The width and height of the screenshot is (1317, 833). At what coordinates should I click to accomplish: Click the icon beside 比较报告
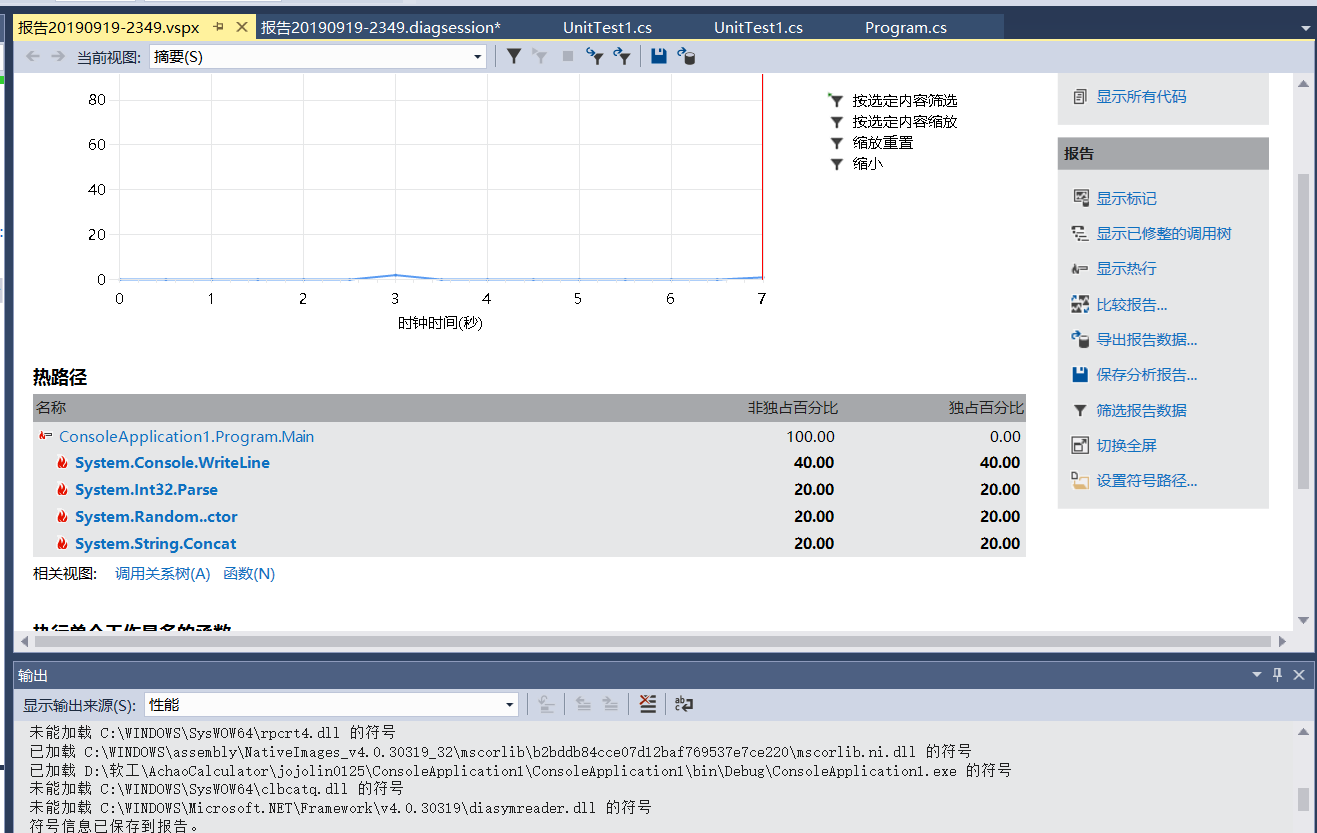pyautogui.click(x=1080, y=304)
